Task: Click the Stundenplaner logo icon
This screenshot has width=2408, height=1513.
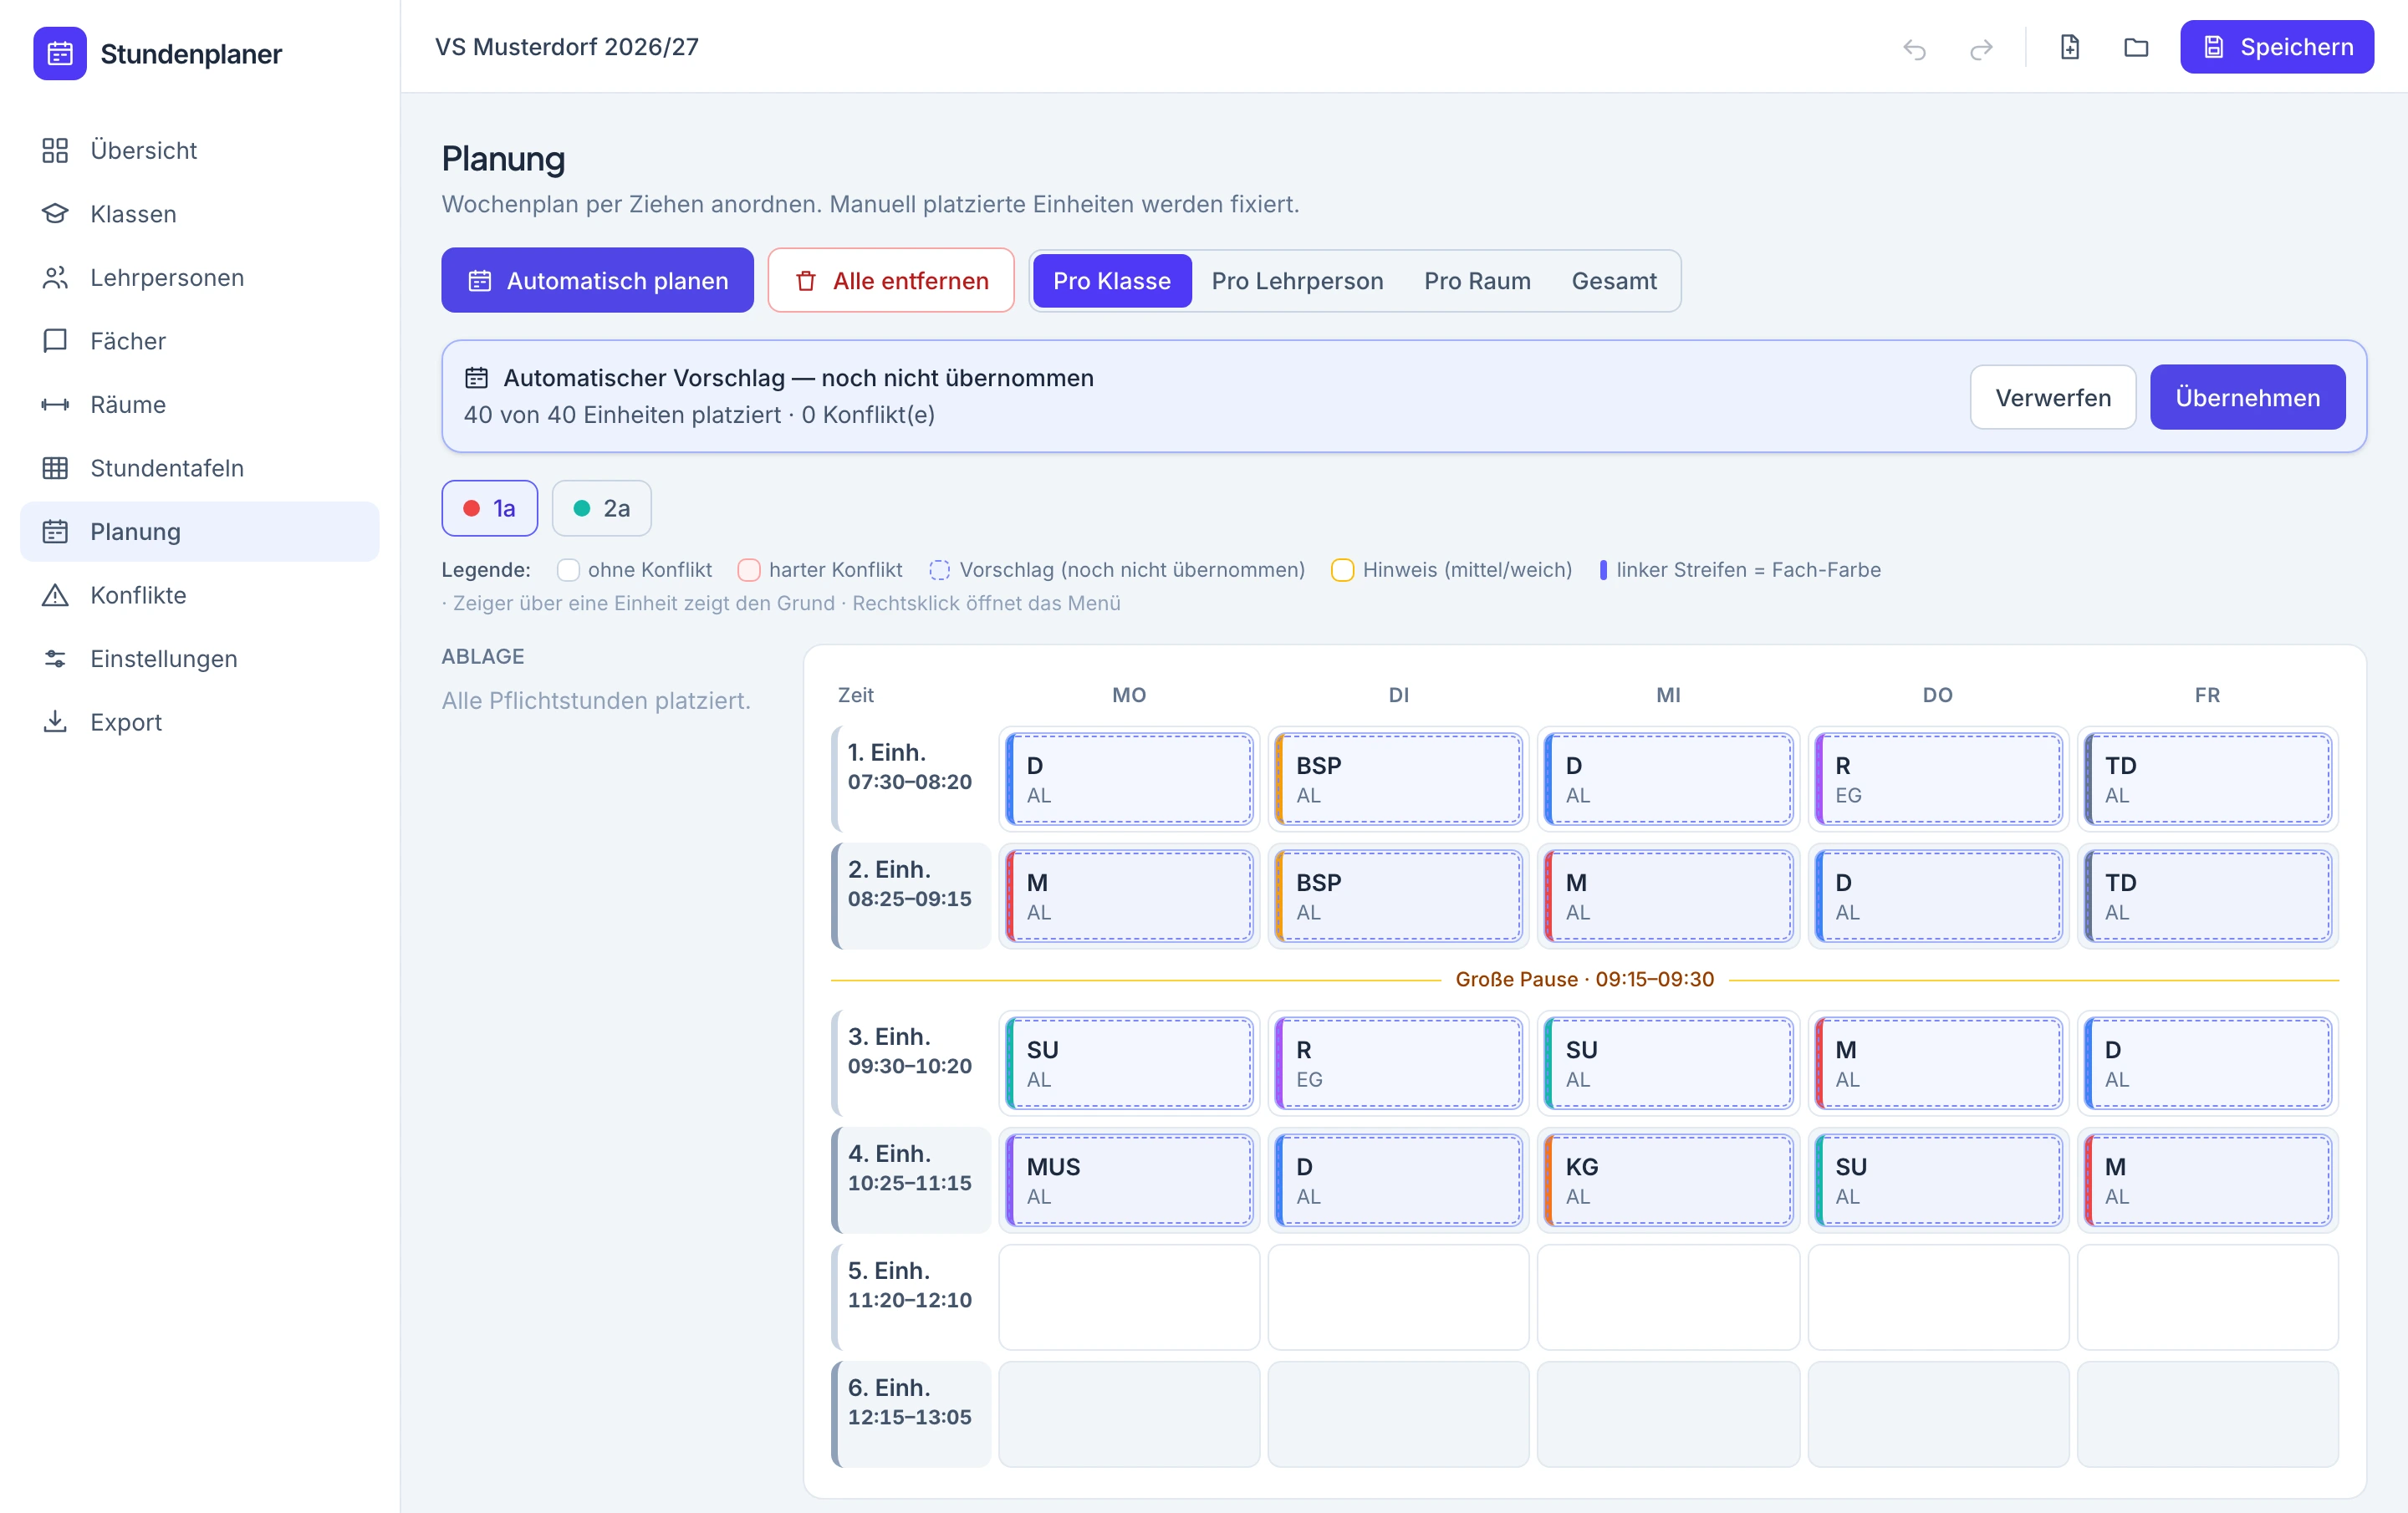Action: click(x=60, y=53)
